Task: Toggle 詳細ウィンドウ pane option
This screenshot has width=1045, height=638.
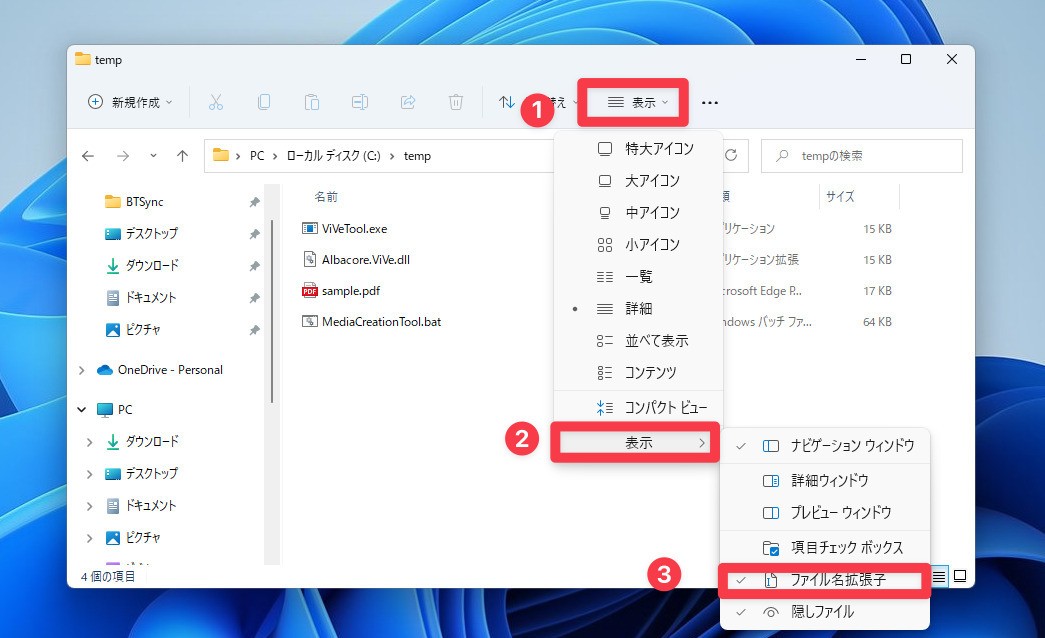Action: click(824, 480)
